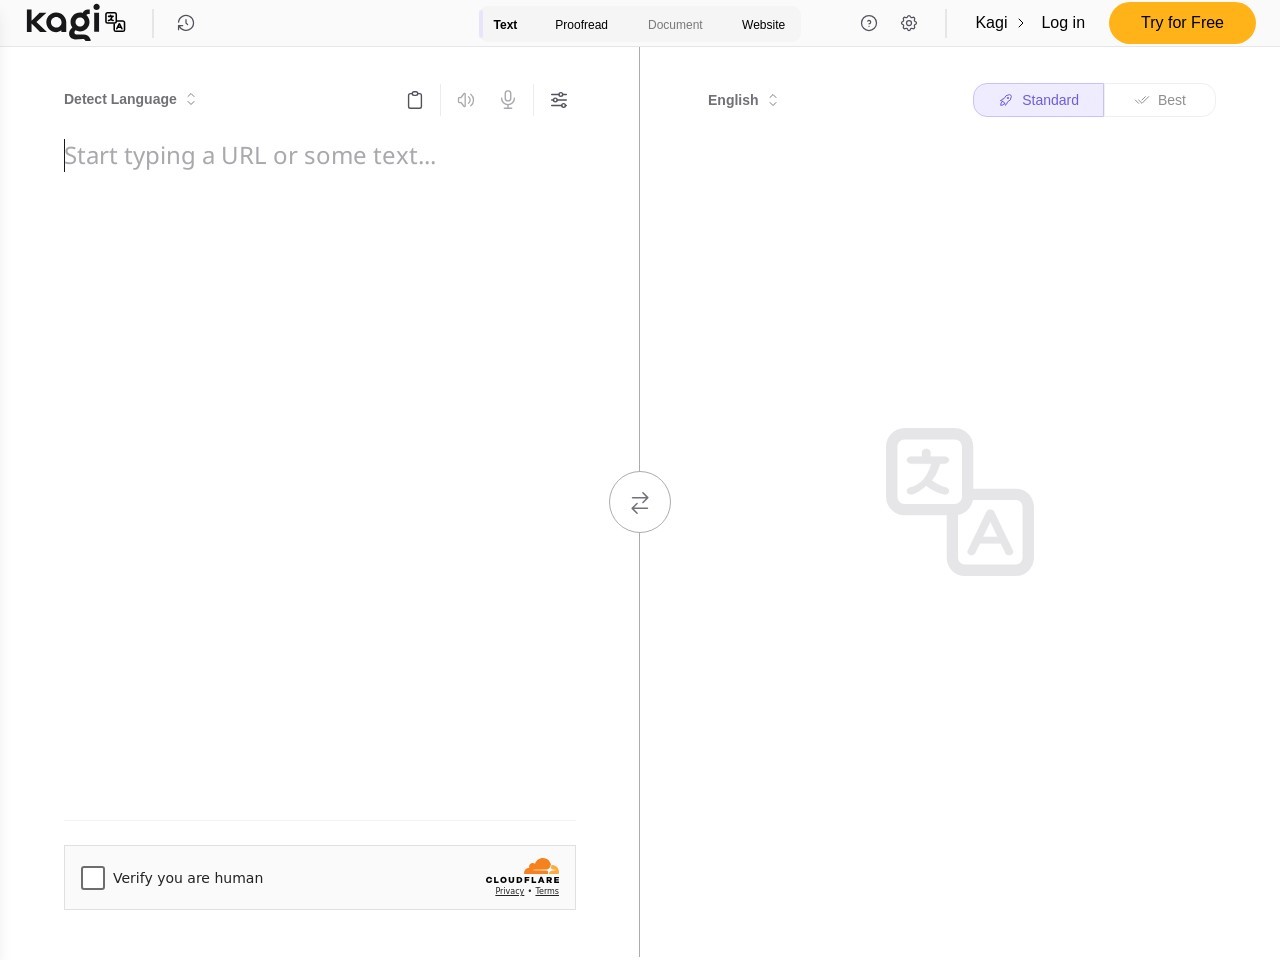1280x960 pixels.
Task: Switch to the Text tab
Action: tap(505, 24)
